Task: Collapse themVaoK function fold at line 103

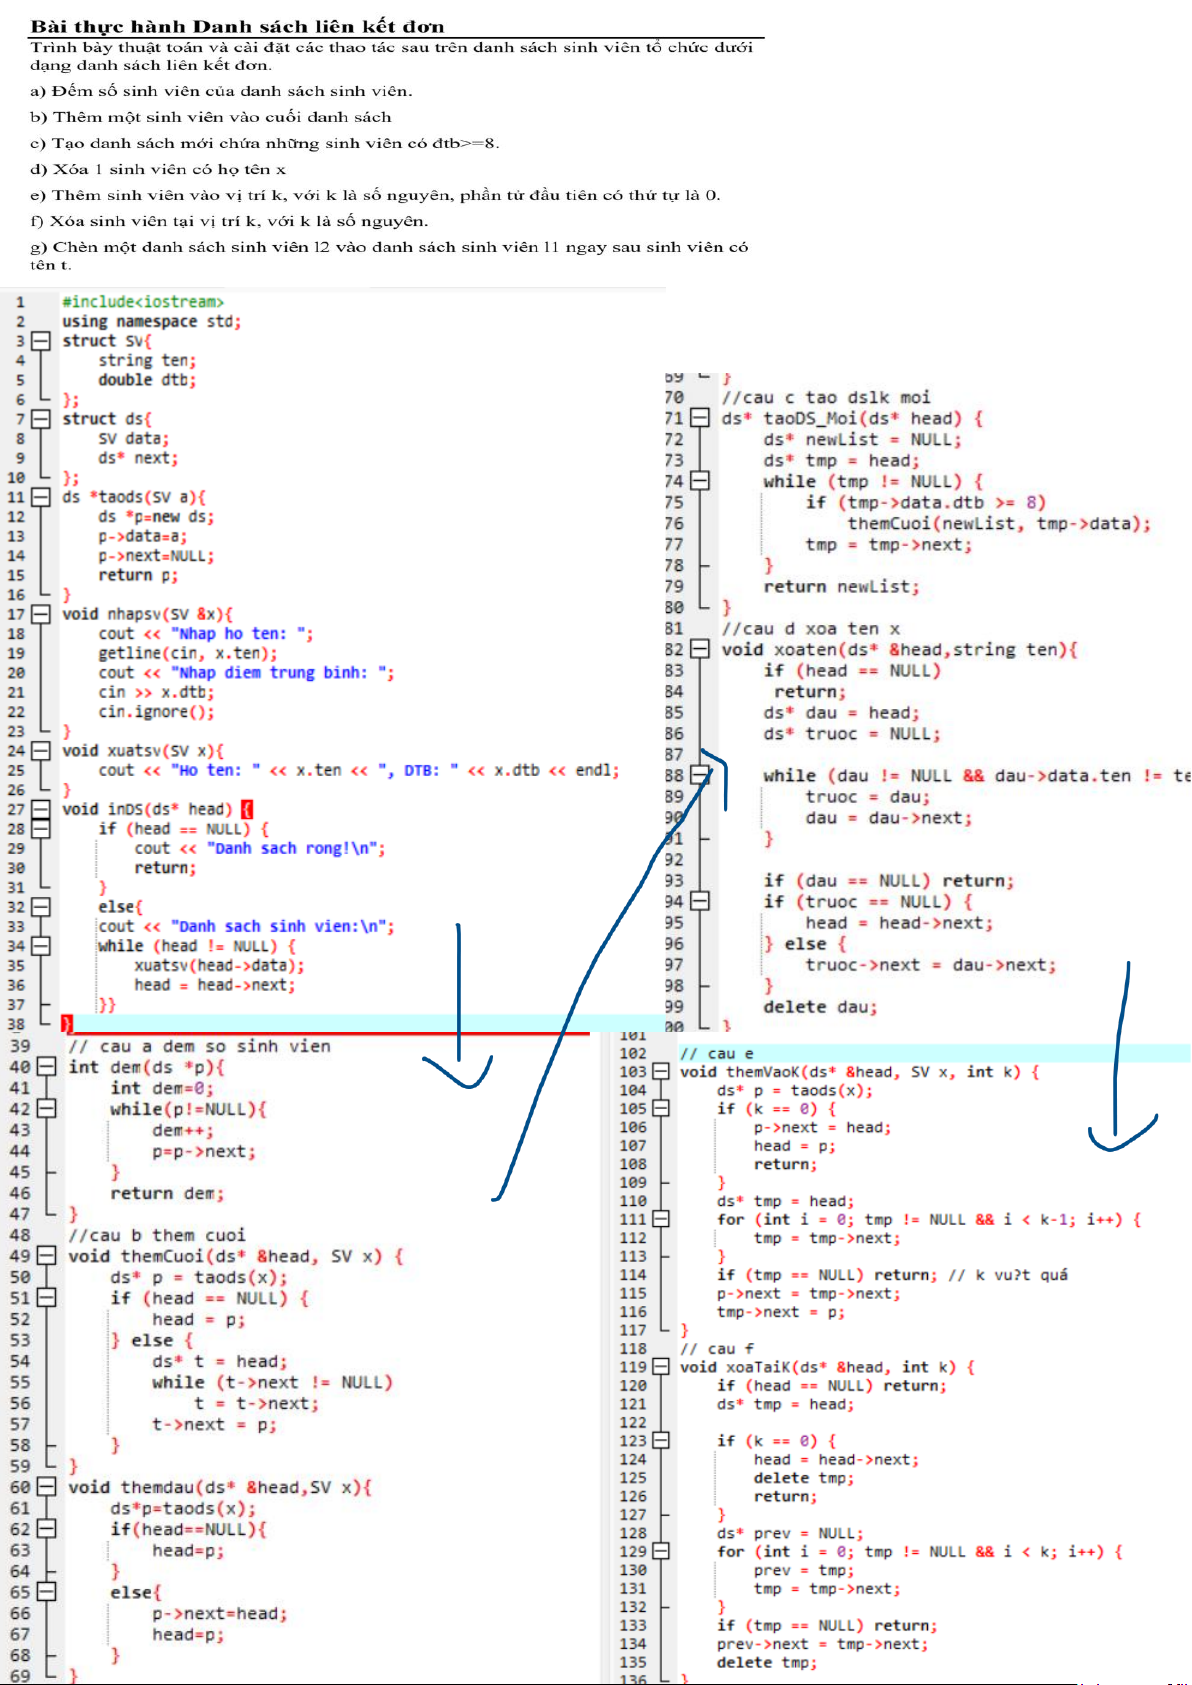Action: coord(660,1072)
